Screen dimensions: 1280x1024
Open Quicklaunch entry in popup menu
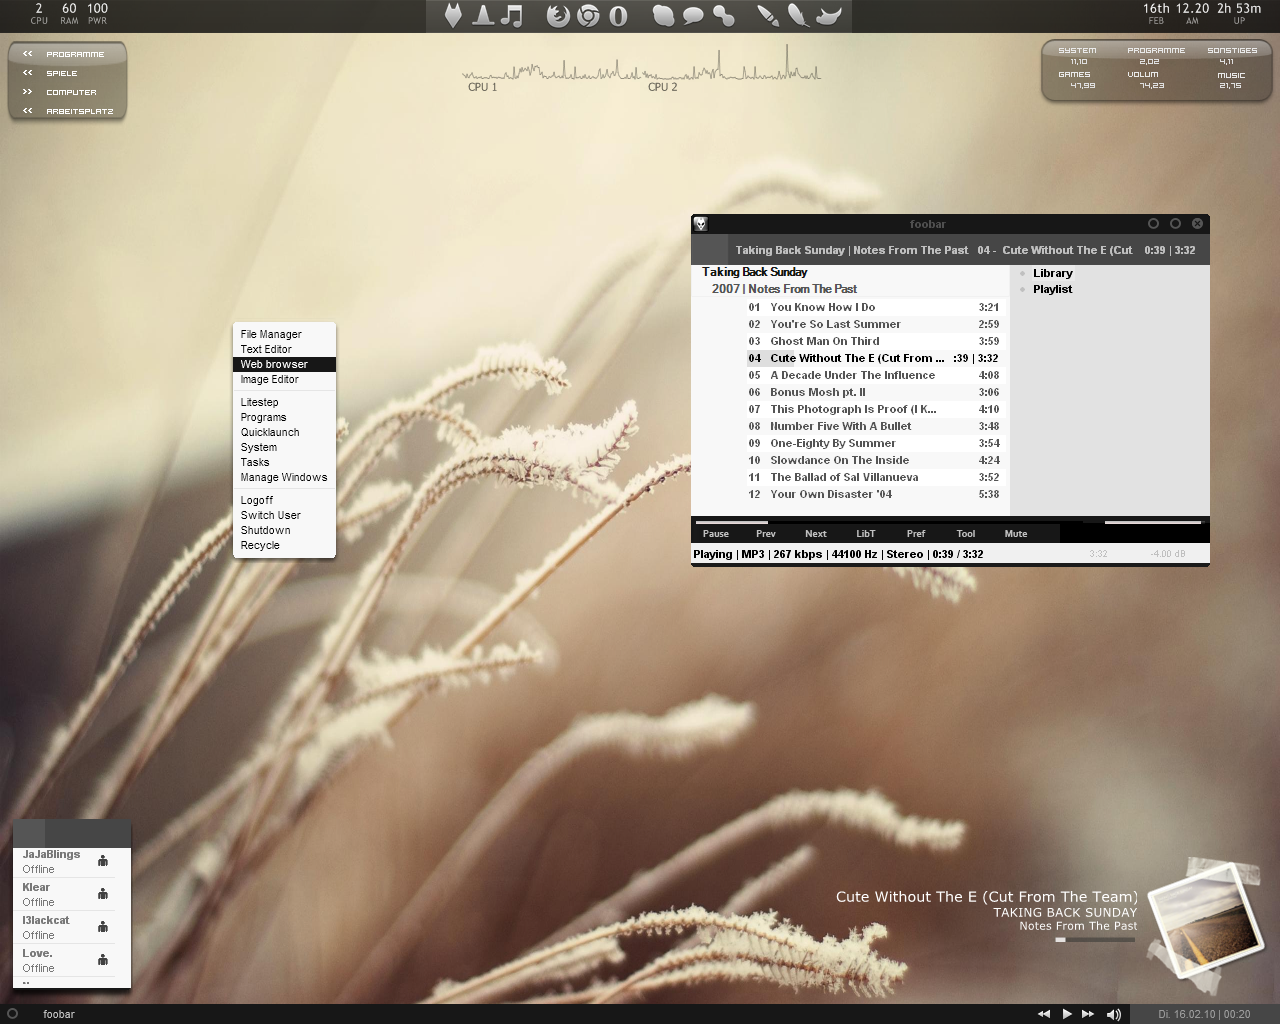click(284, 432)
